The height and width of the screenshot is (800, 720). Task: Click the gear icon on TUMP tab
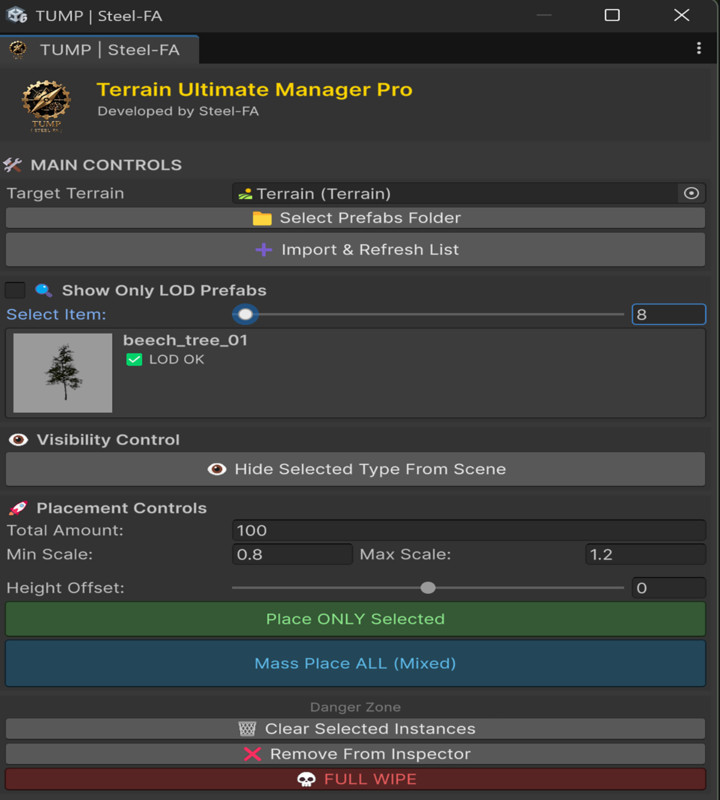coord(18,49)
